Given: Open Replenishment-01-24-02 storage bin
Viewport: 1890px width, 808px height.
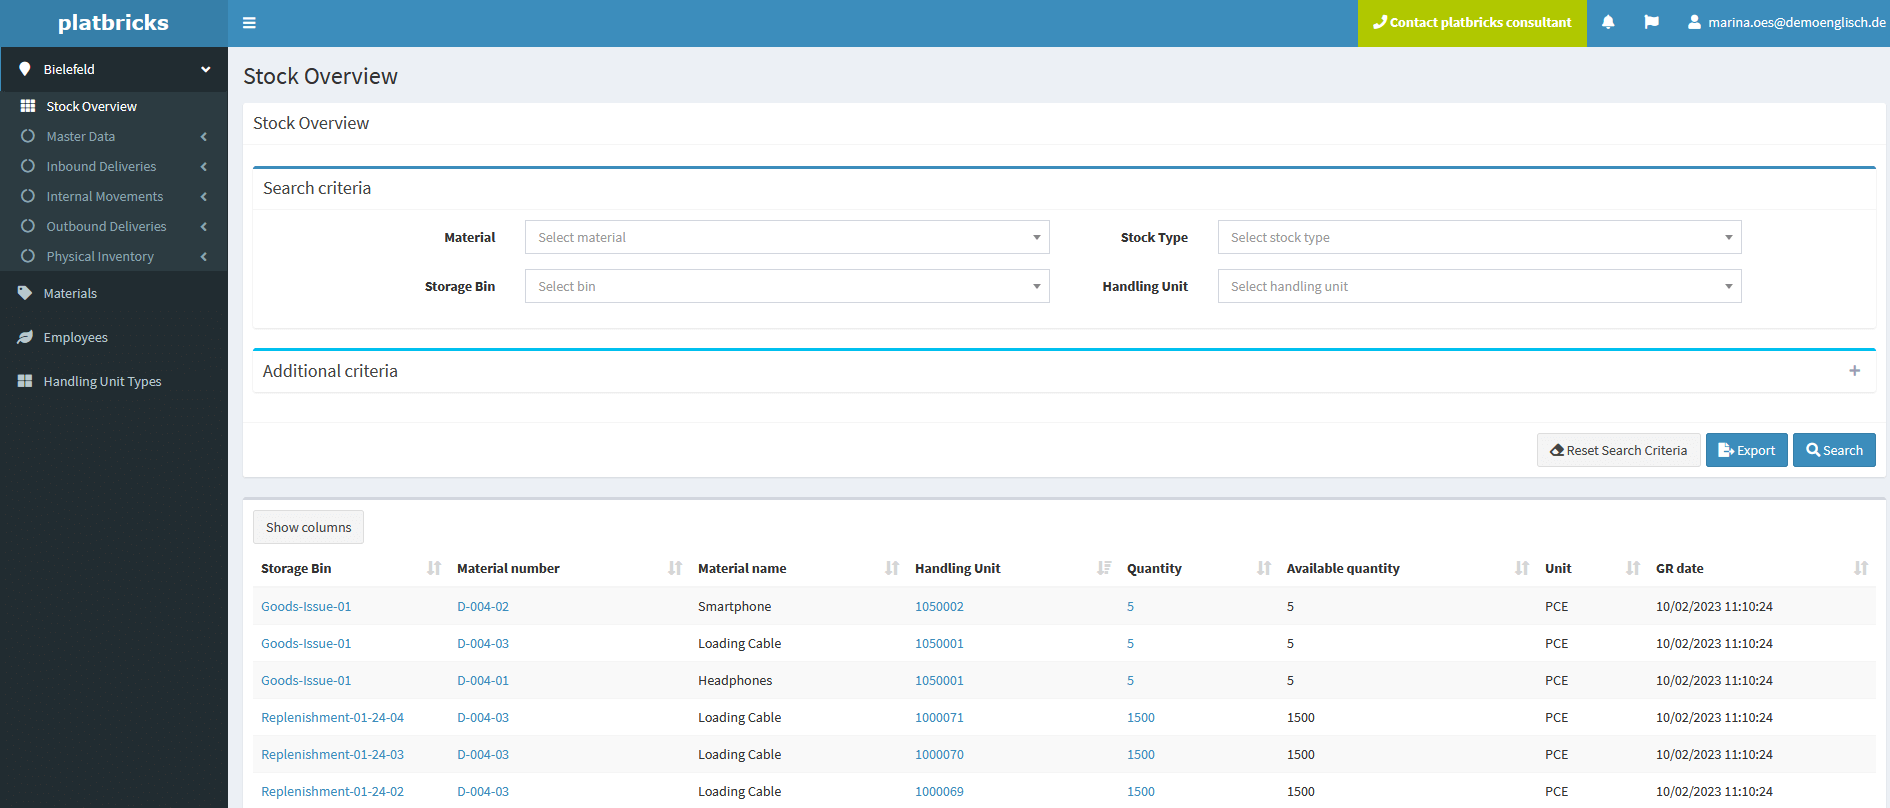Looking at the screenshot, I should point(332,791).
